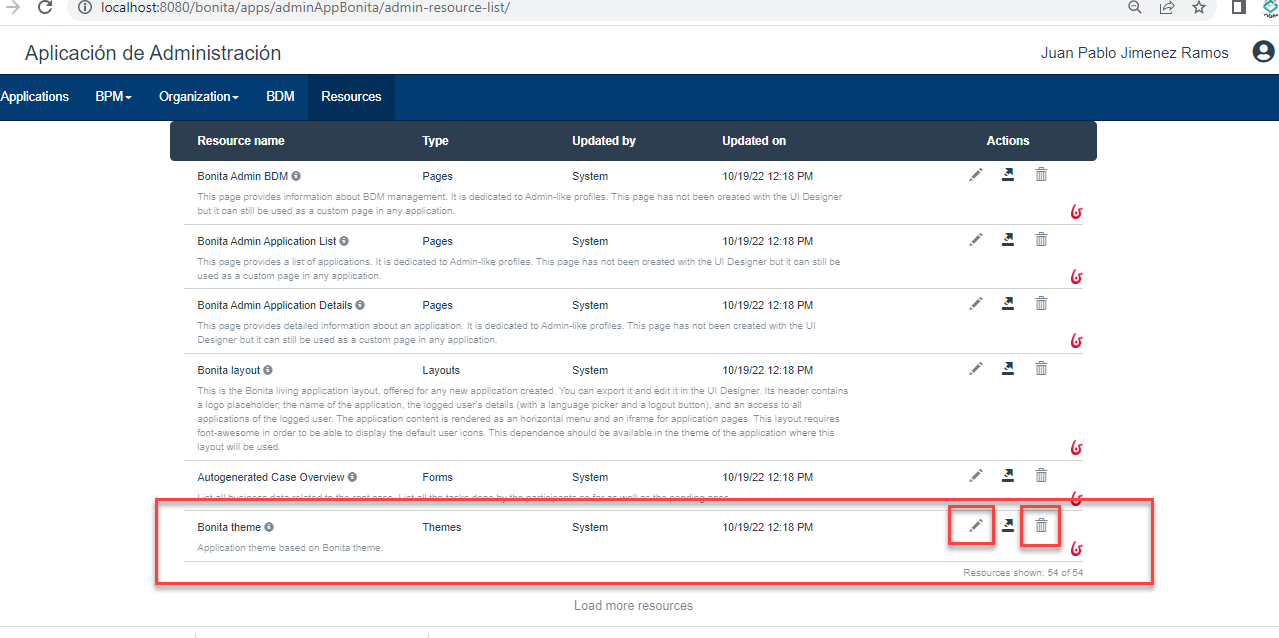This screenshot has width=1279, height=638.
Task: Open the user profile avatar icon
Action: point(1264,52)
